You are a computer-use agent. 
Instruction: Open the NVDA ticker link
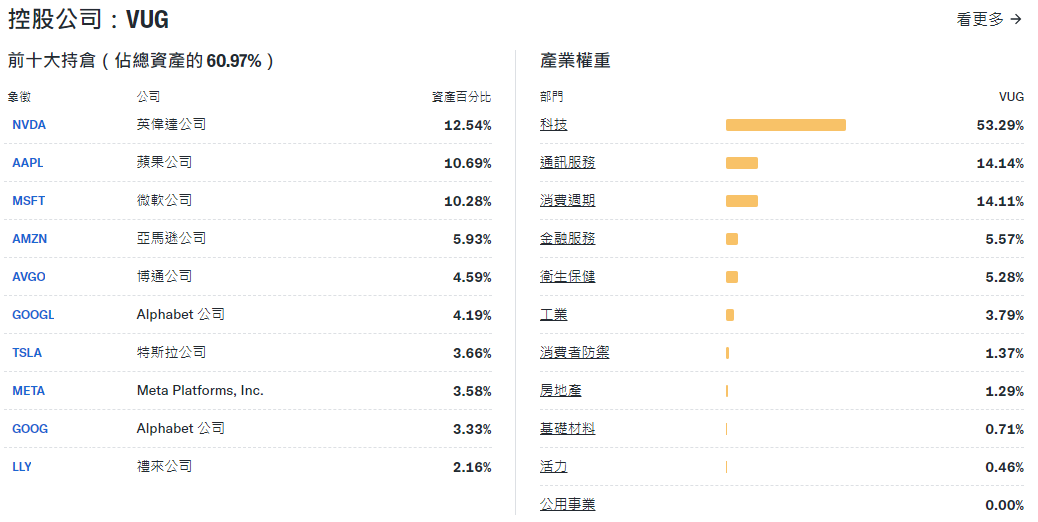click(29, 125)
